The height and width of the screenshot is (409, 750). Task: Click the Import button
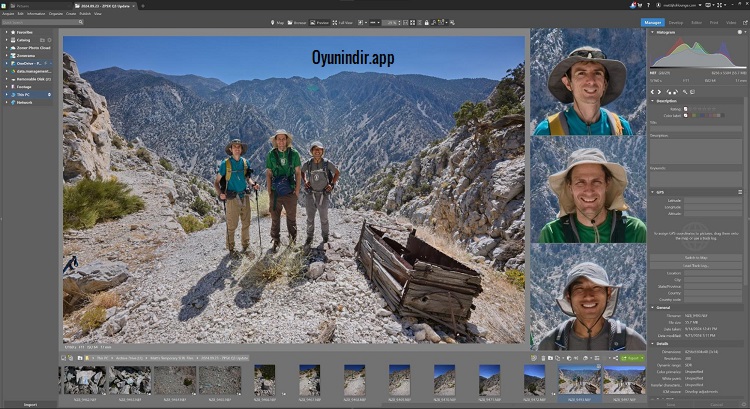tap(30, 405)
